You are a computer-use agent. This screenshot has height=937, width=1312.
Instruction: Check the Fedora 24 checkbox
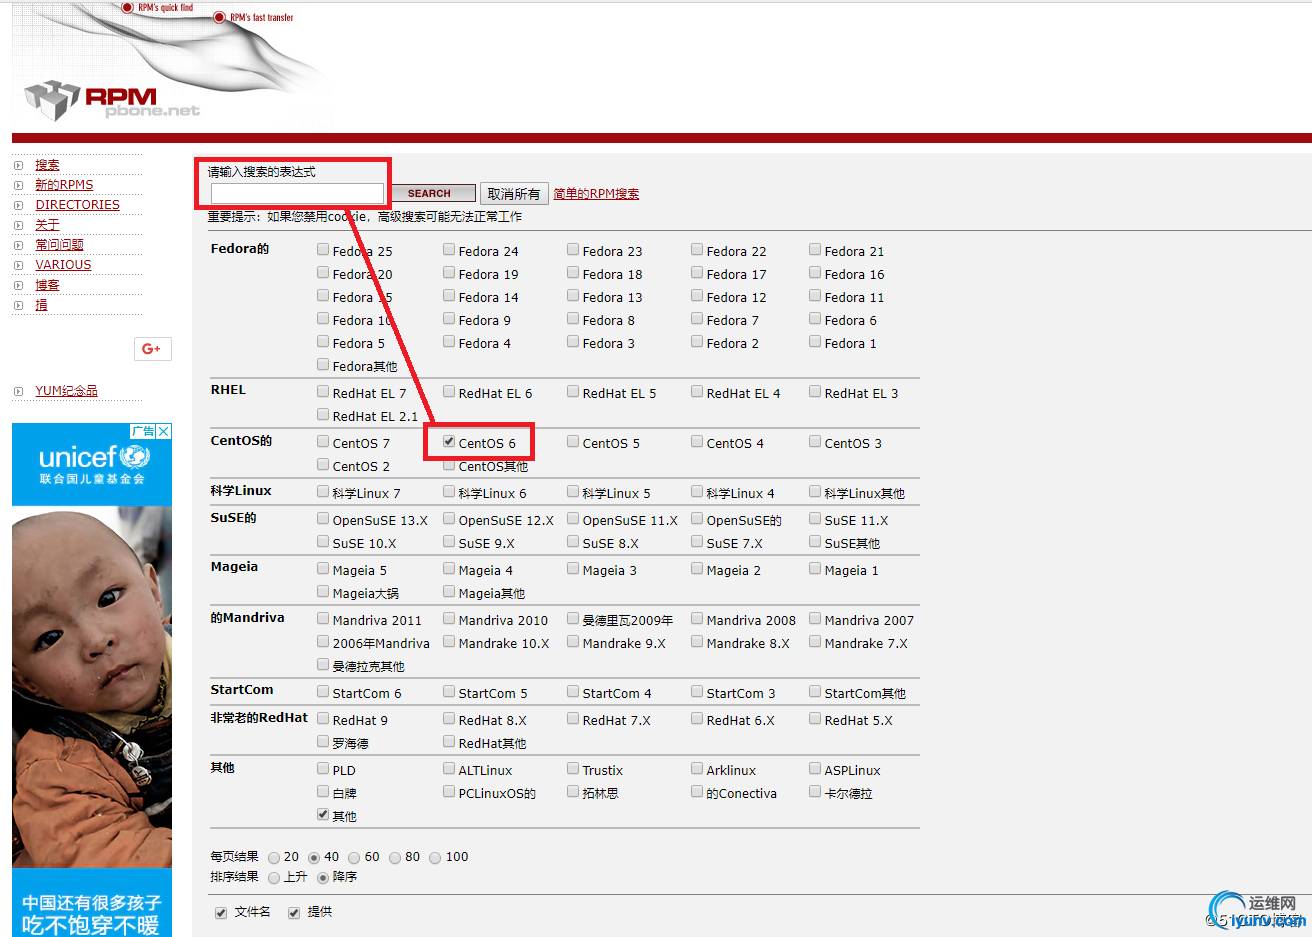click(x=449, y=249)
